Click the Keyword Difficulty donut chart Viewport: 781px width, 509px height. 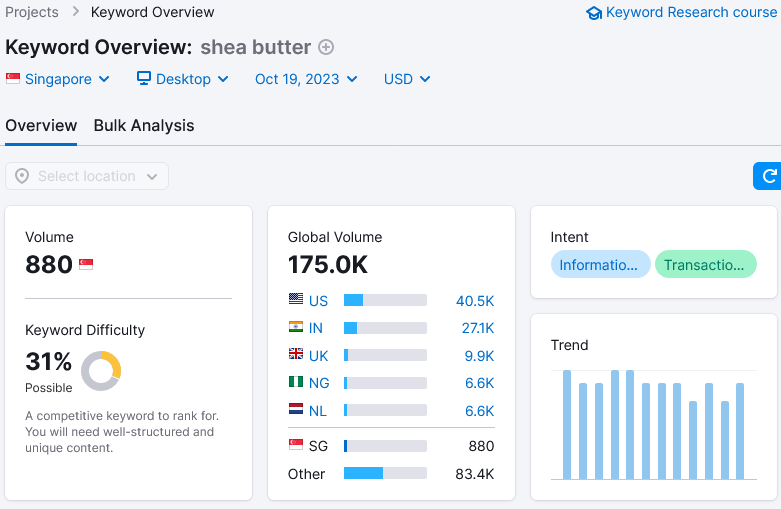[101, 371]
